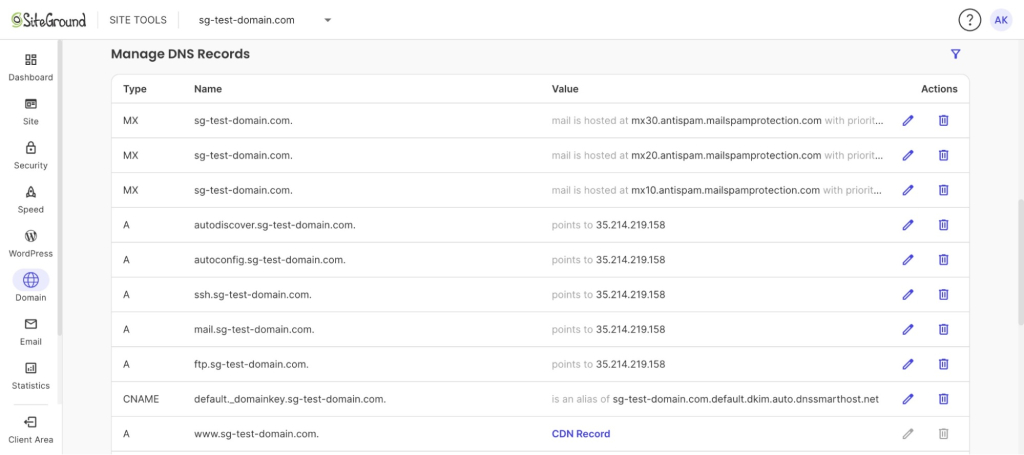The height and width of the screenshot is (455, 1024).
Task: Open the Email sidebar section
Action: 31,332
